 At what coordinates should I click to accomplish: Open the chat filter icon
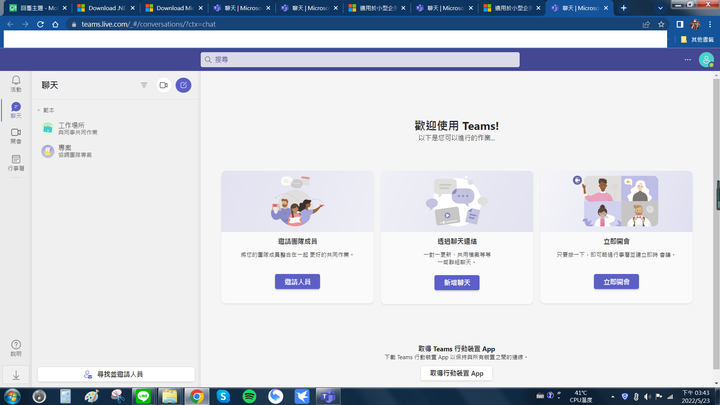pyautogui.click(x=144, y=85)
